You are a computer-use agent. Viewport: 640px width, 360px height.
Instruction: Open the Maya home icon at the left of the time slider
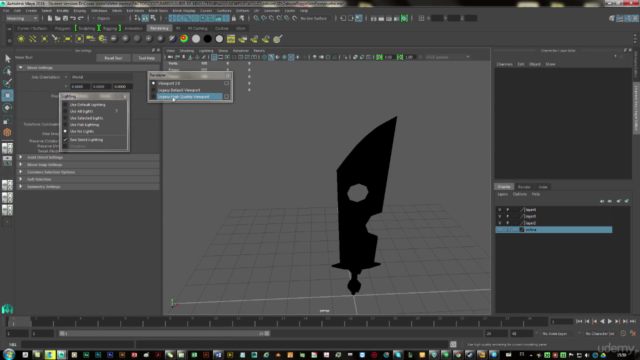7,309
